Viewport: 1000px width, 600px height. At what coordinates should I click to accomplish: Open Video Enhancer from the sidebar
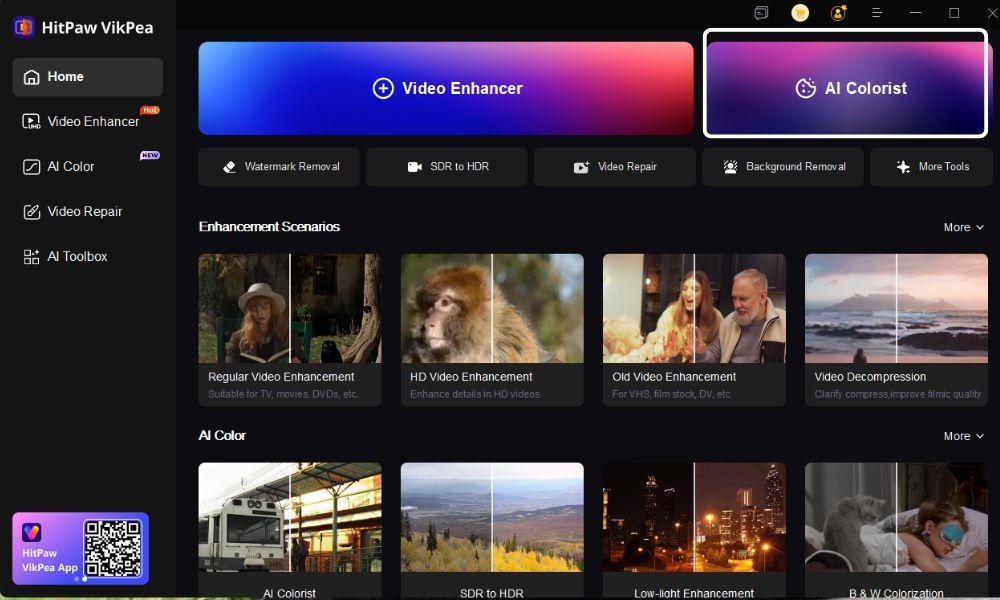pyautogui.click(x=87, y=121)
